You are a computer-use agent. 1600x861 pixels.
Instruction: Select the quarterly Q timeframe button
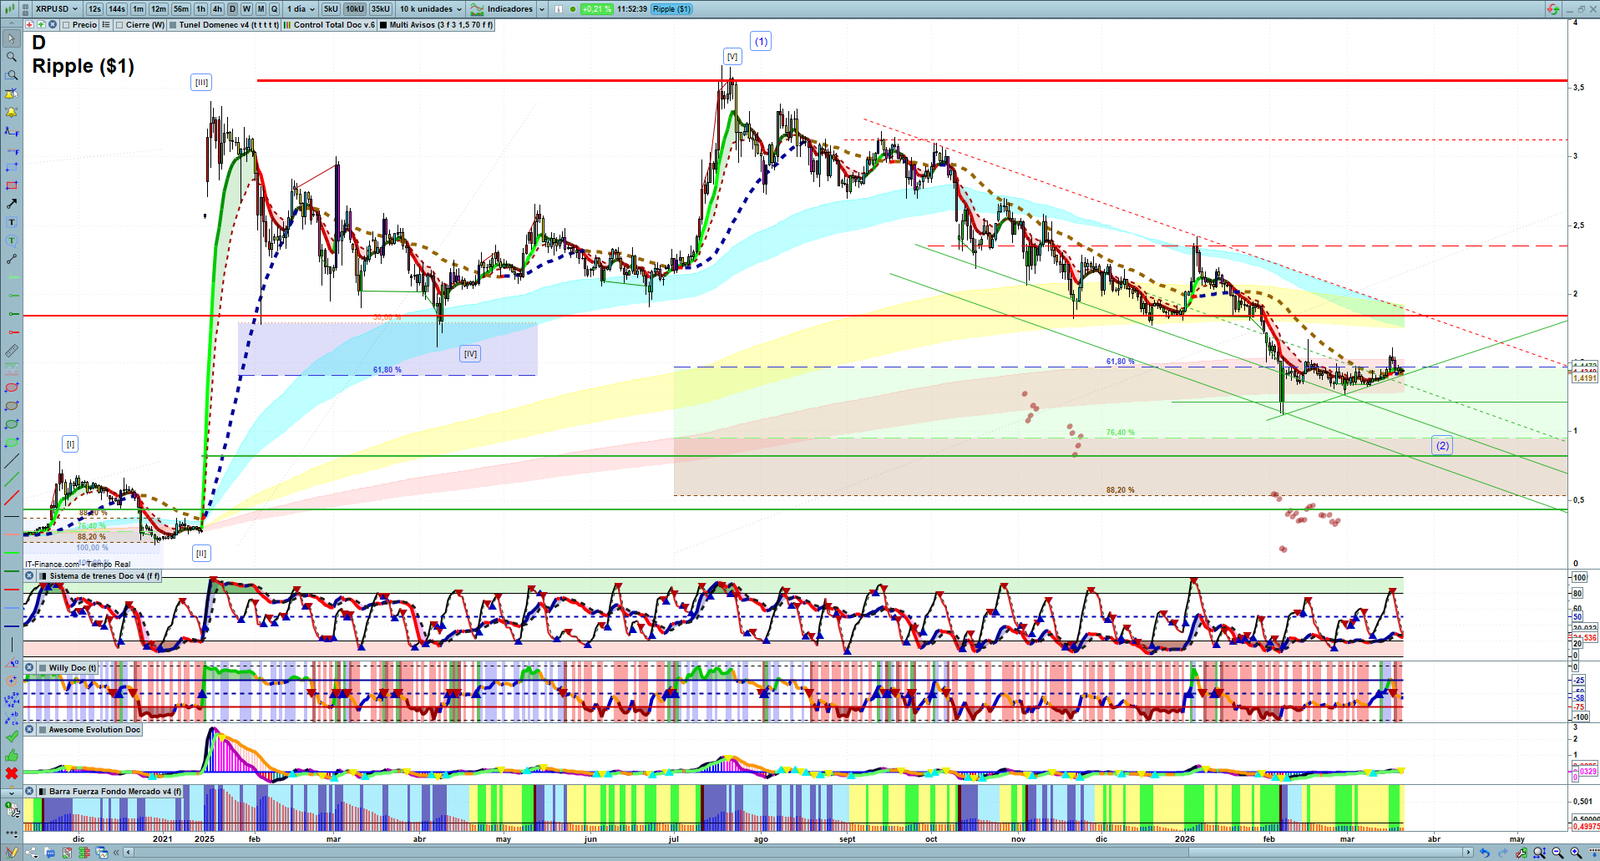point(274,9)
